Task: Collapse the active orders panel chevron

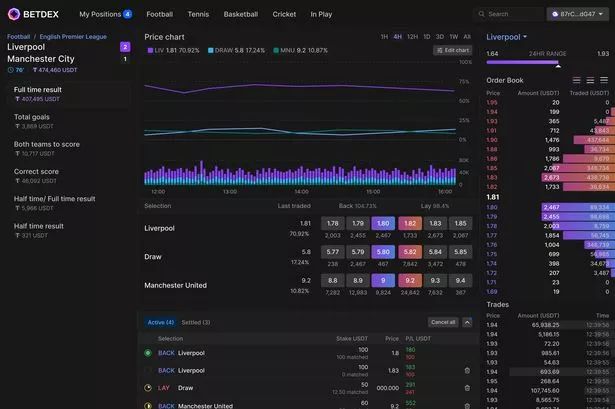Action: pos(467,322)
